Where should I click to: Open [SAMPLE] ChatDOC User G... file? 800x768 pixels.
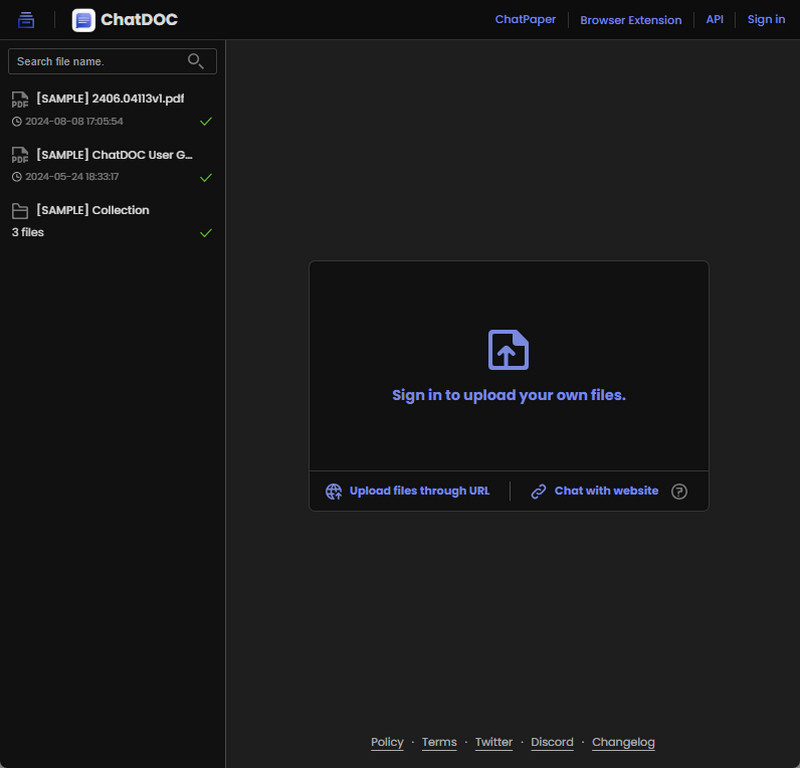click(x=114, y=155)
